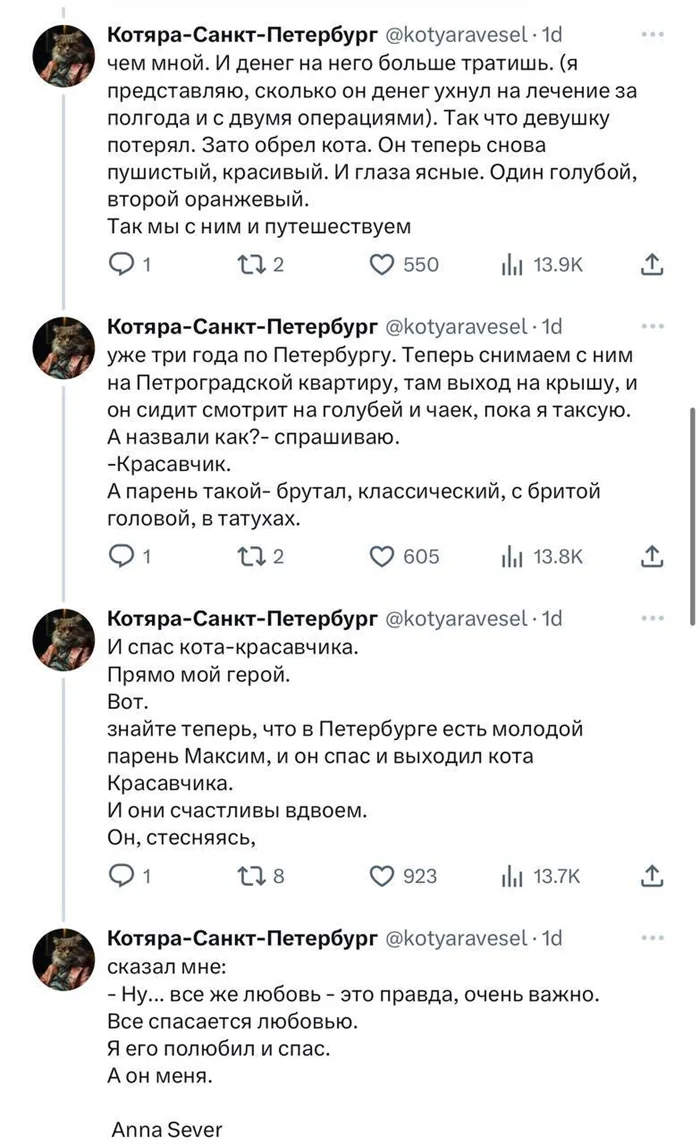Like the tweet with 550 likes
Screen dimensions: 700x1144
click(x=381, y=264)
